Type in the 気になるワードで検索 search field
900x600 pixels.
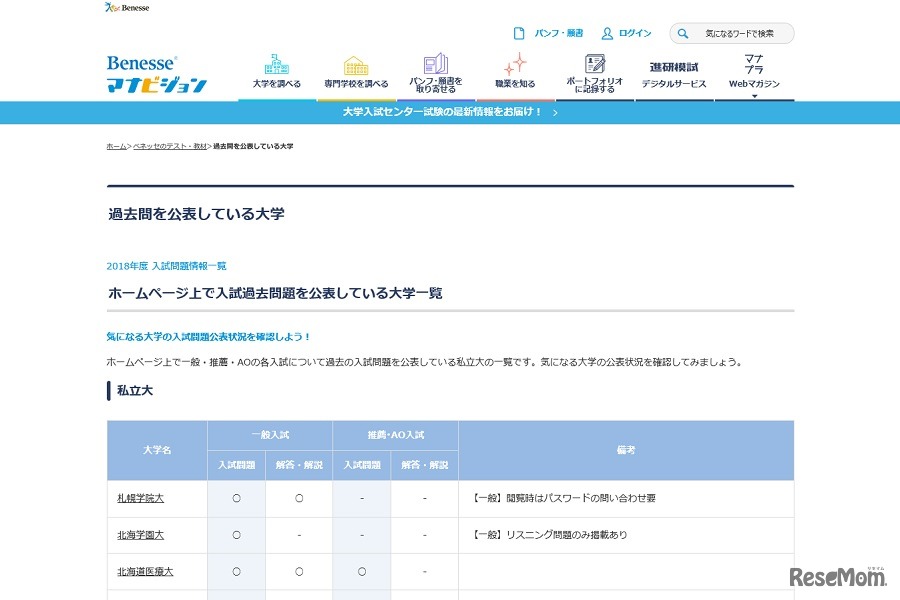(x=740, y=34)
